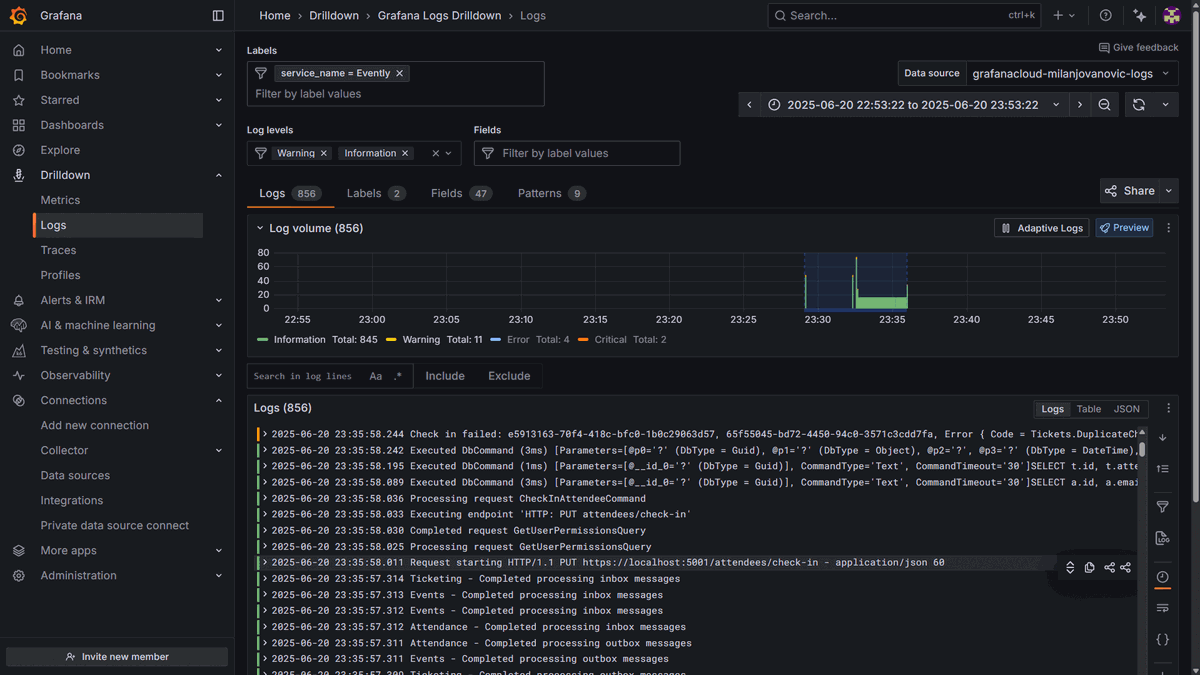
Task: Remove the Warning log level filter
Action: pyautogui.click(x=324, y=153)
